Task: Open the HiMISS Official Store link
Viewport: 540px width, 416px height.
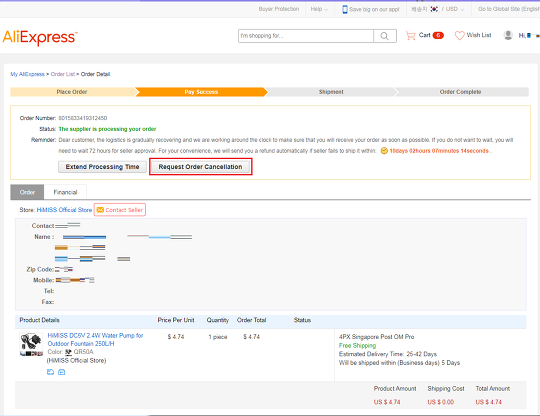Action: (64, 210)
